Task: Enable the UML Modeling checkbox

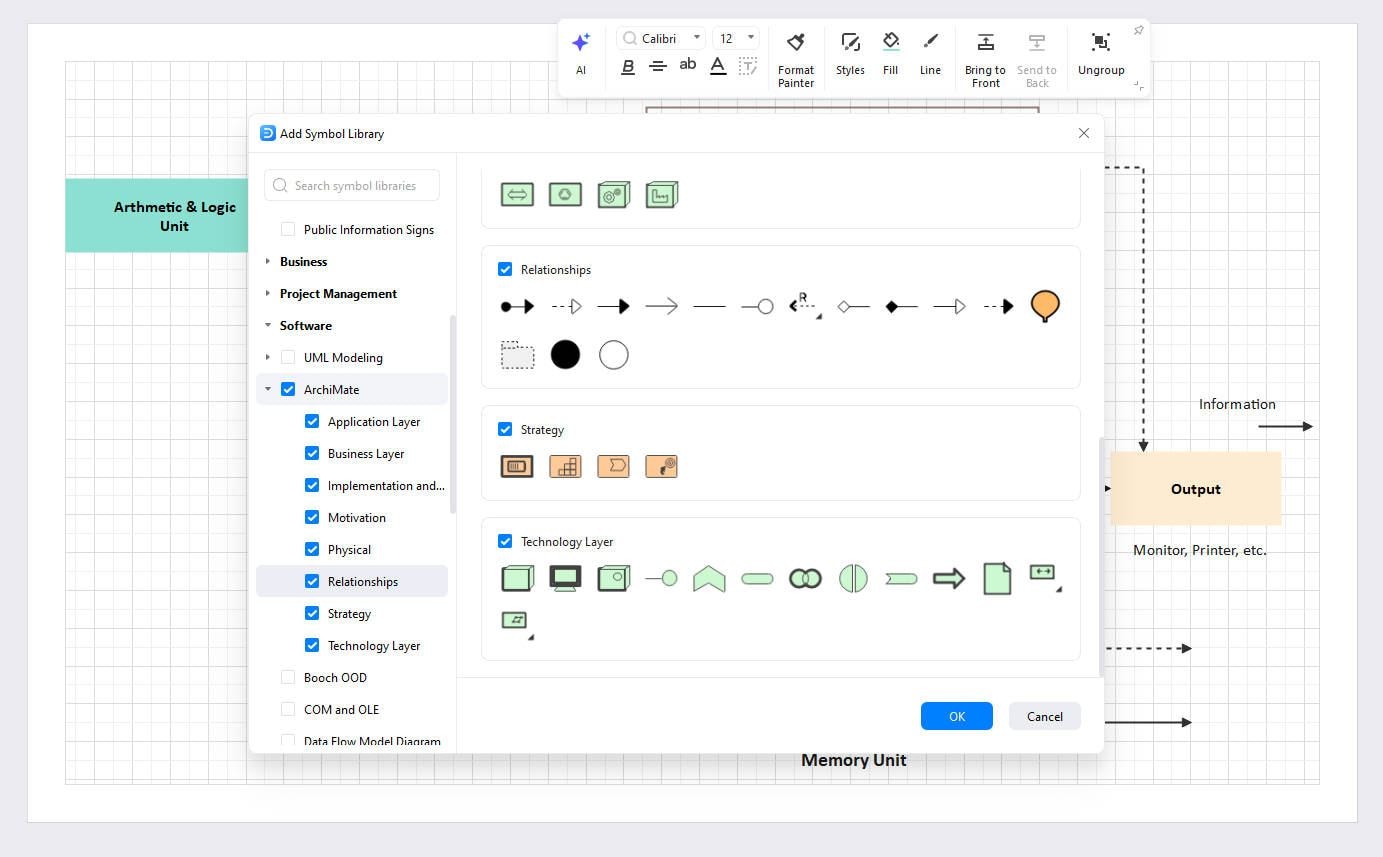Action: click(x=288, y=357)
